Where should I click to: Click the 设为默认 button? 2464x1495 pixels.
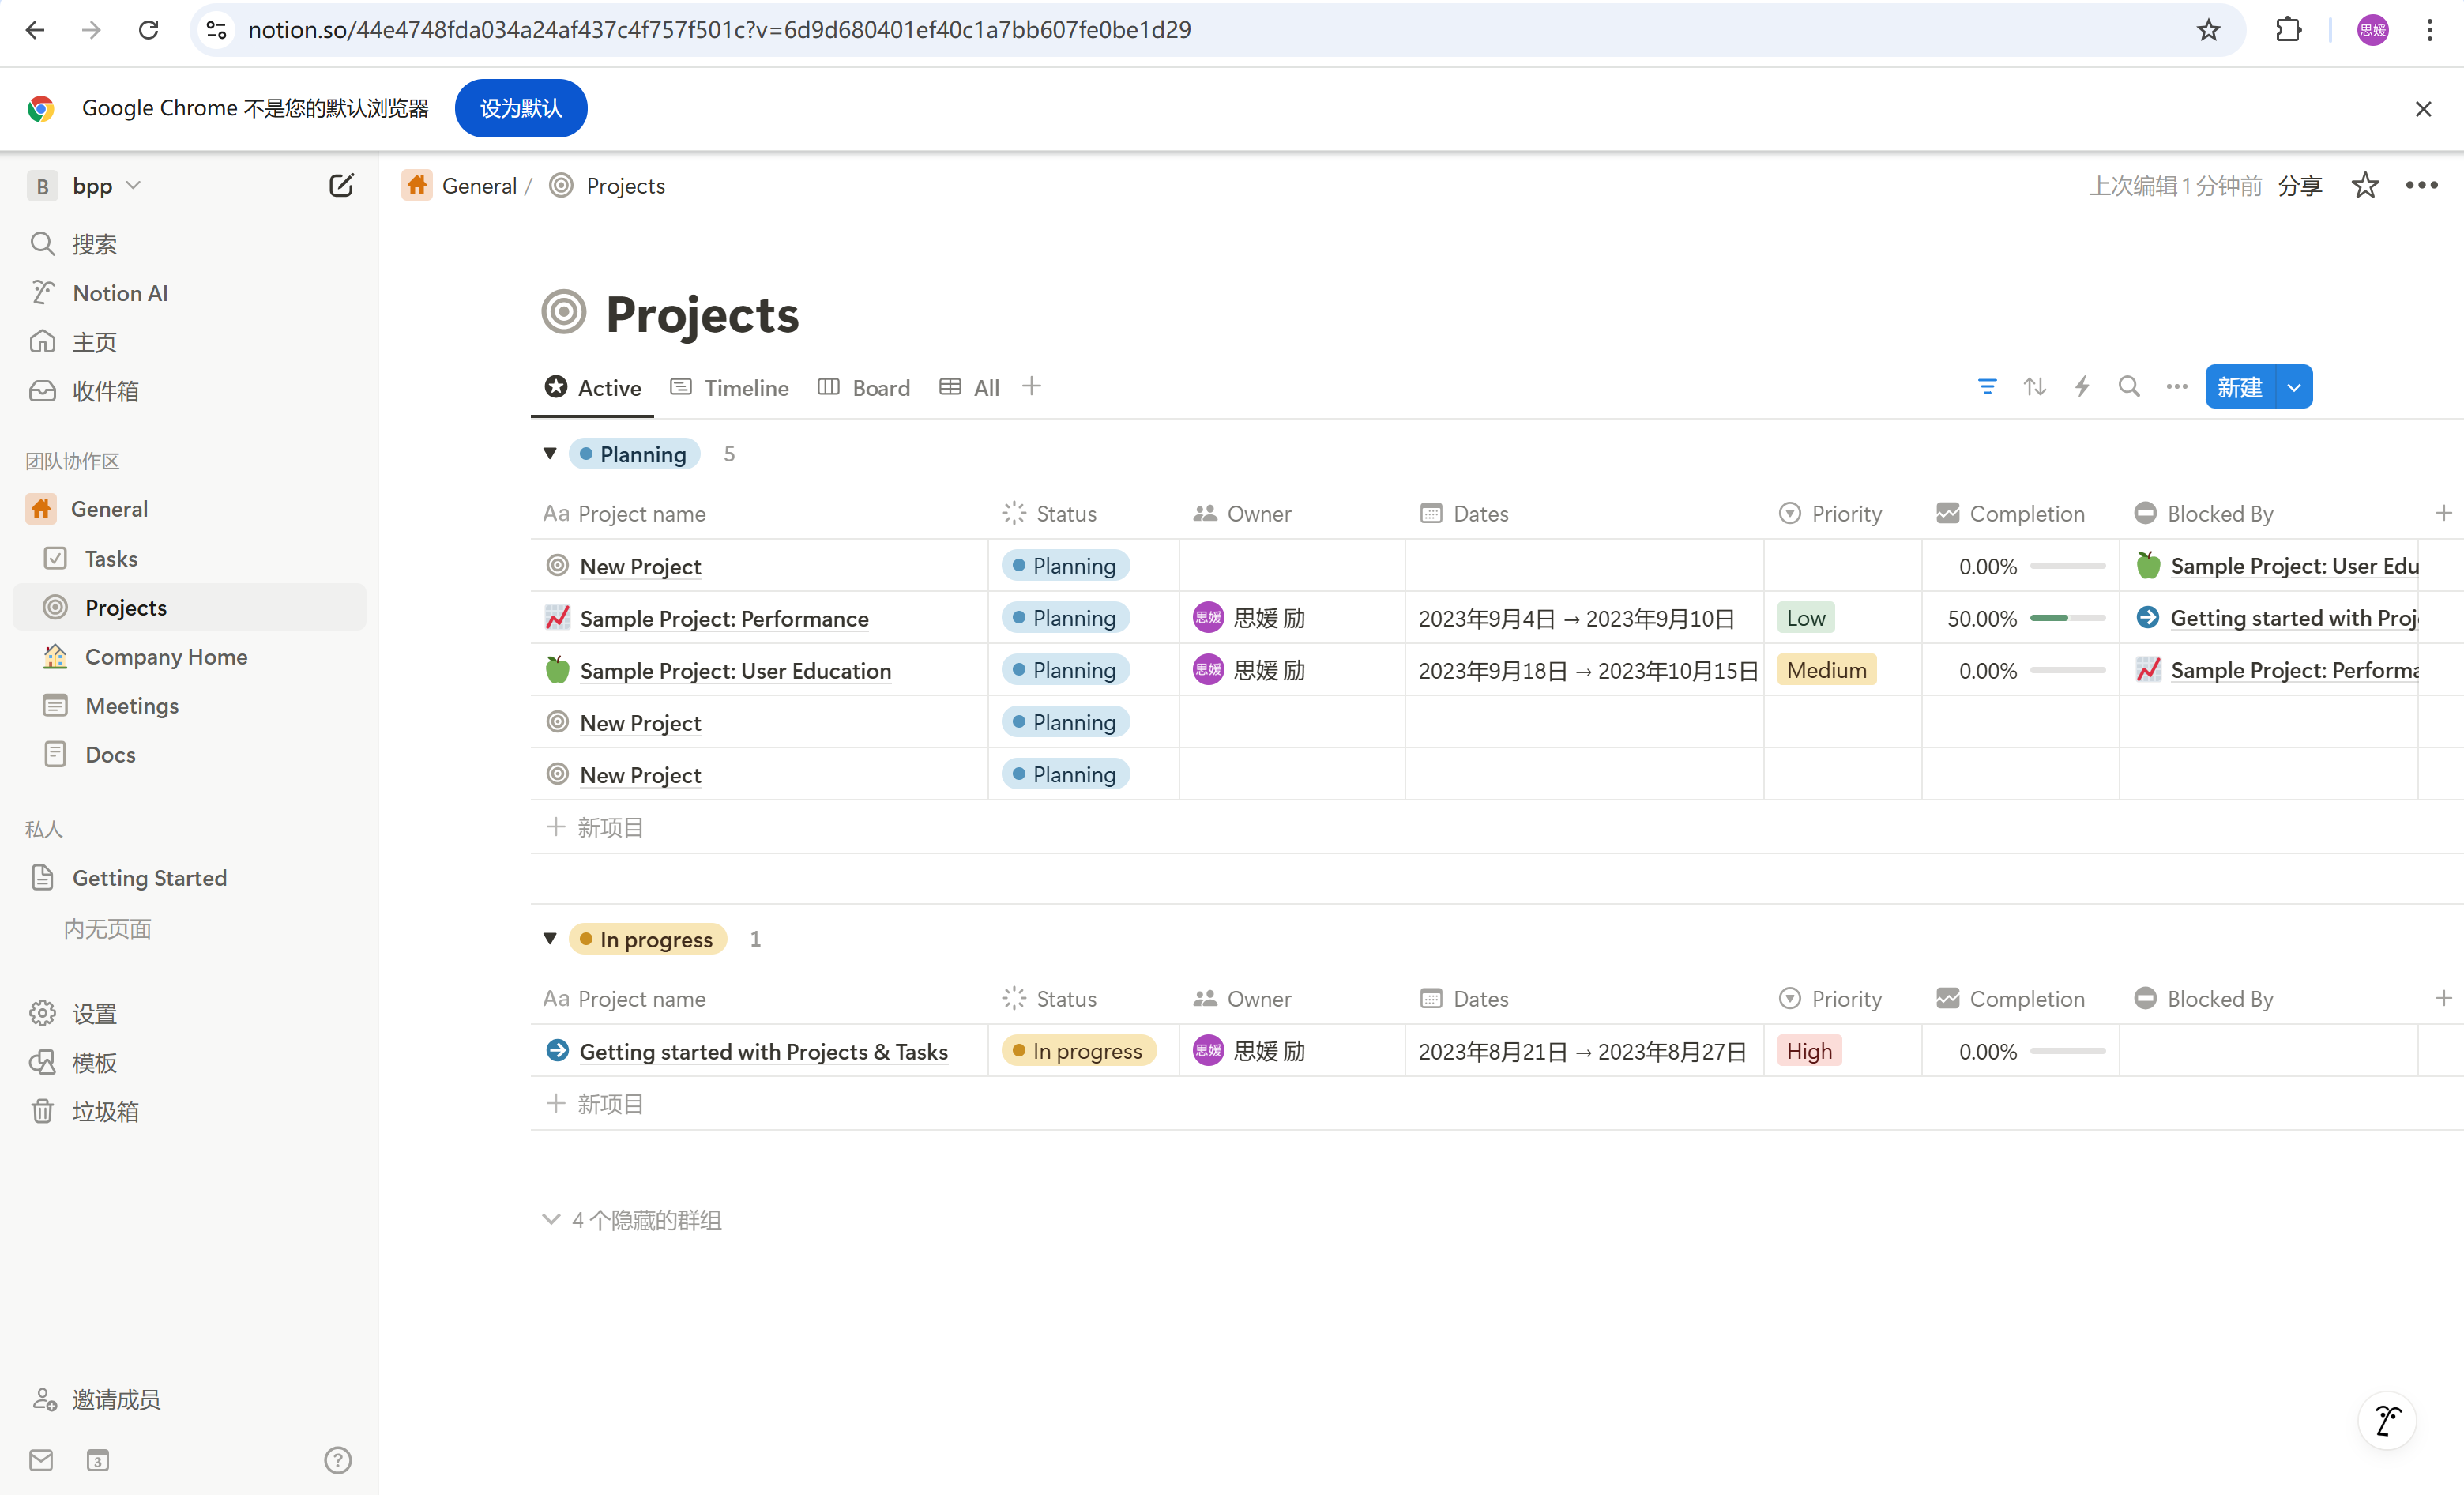520,108
